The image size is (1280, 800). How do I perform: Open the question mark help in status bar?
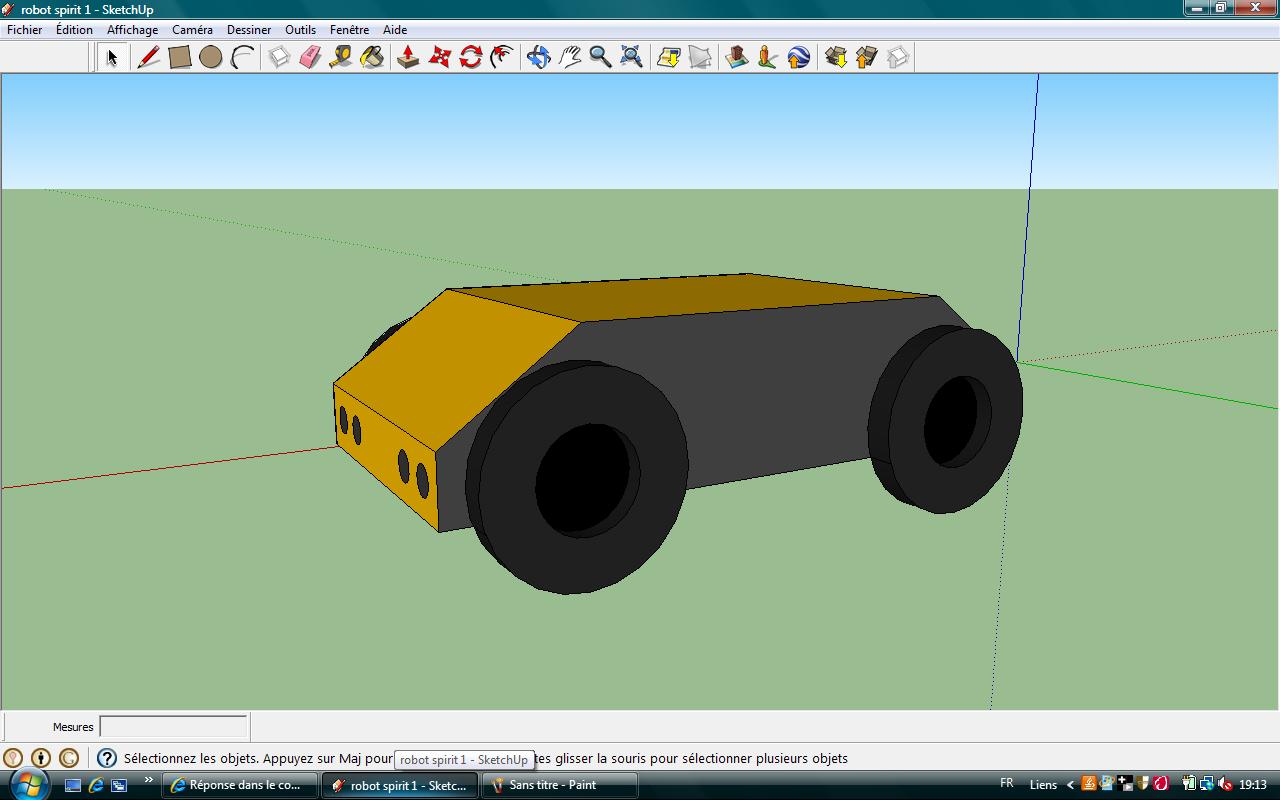107,758
